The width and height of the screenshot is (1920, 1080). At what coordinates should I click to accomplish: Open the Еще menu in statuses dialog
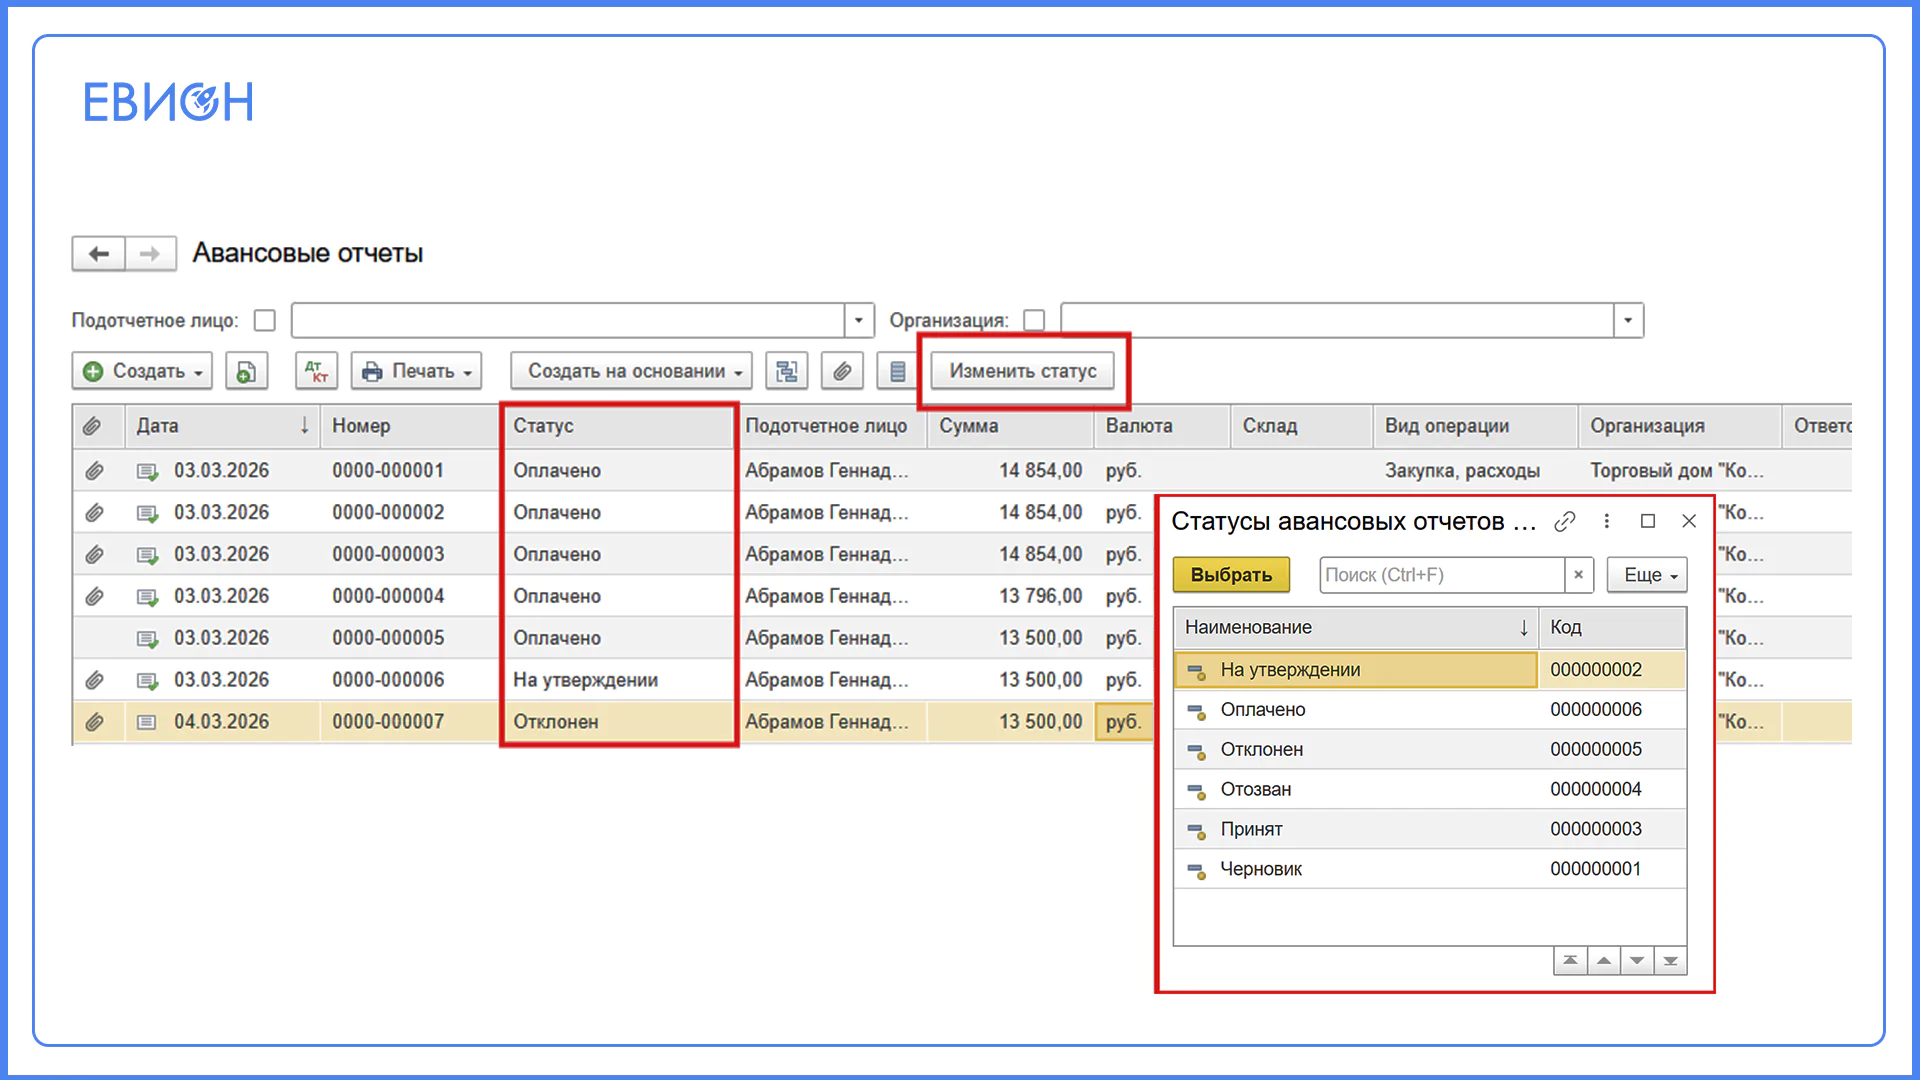pos(1647,575)
